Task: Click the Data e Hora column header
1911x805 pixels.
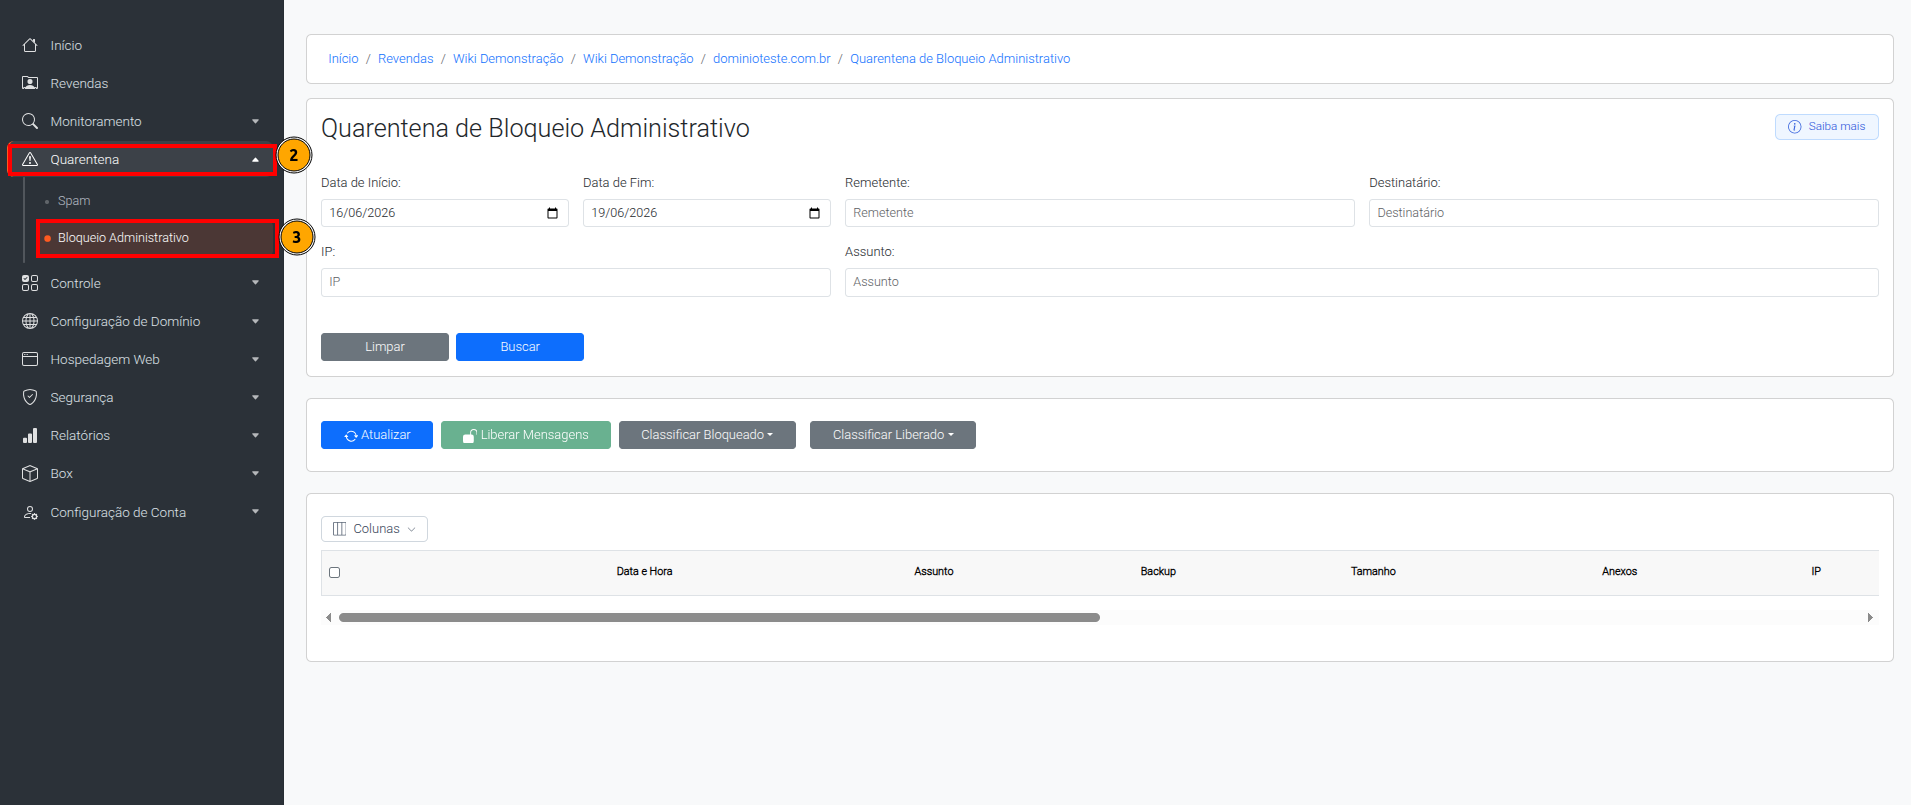Action: click(x=644, y=572)
